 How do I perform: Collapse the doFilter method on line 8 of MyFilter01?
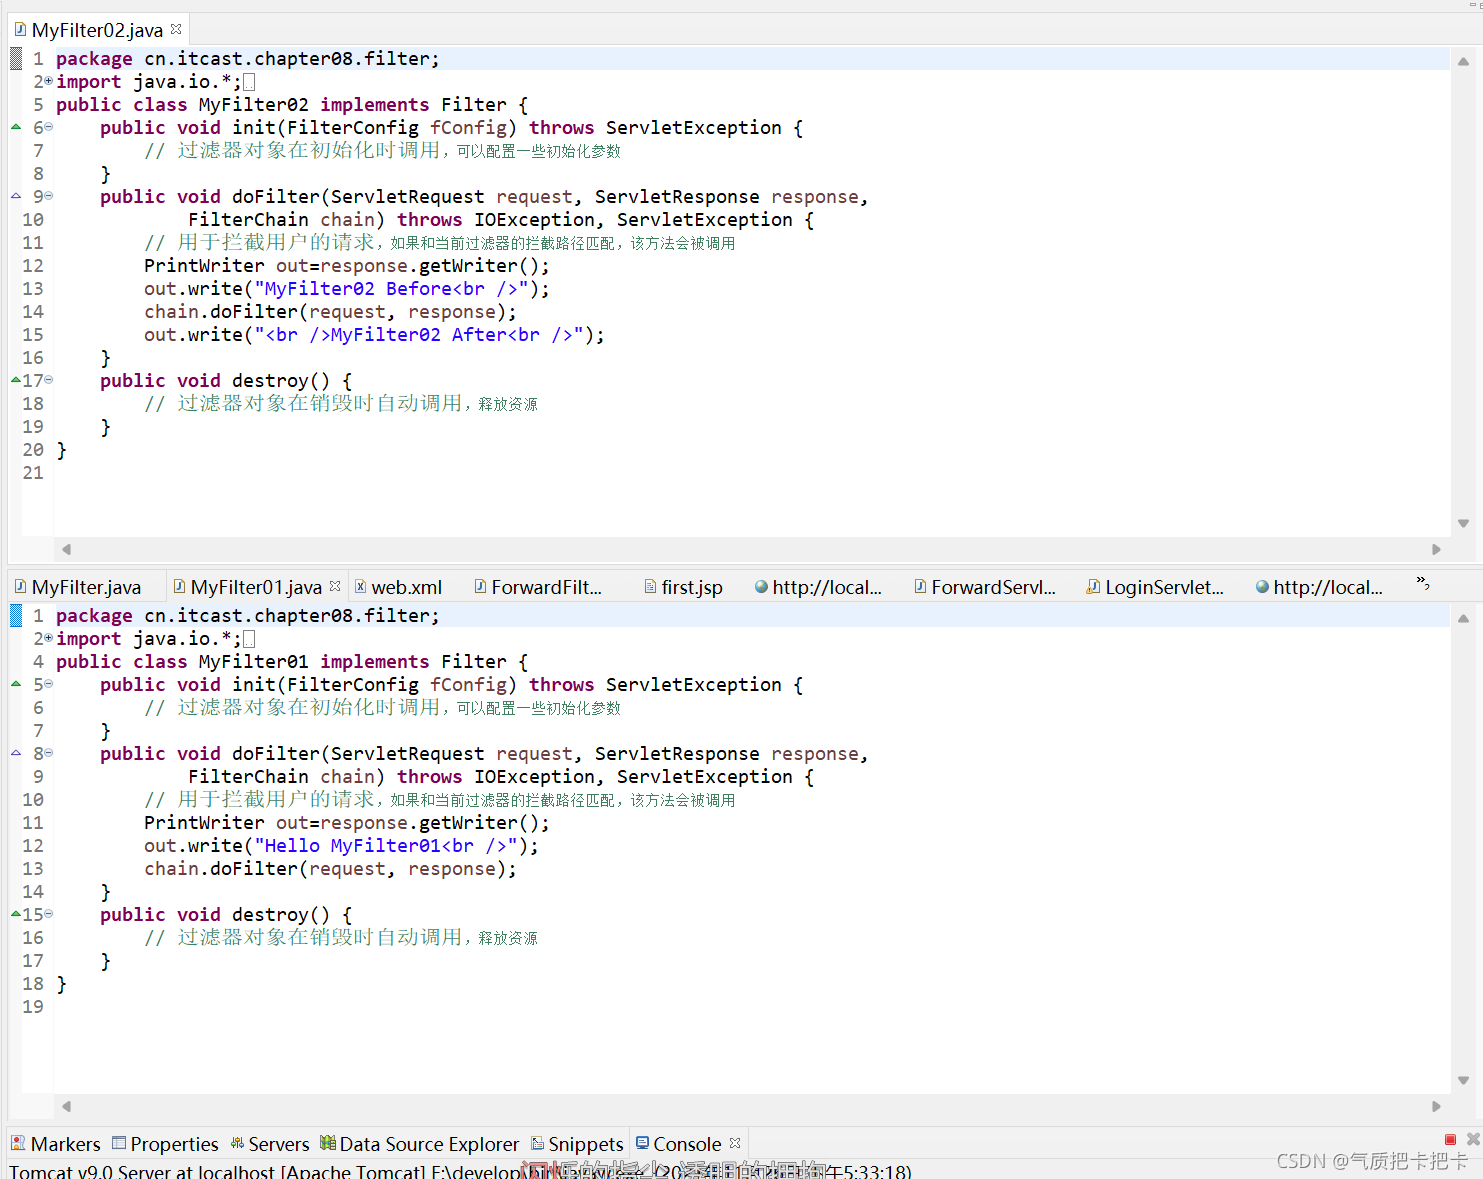click(x=49, y=753)
